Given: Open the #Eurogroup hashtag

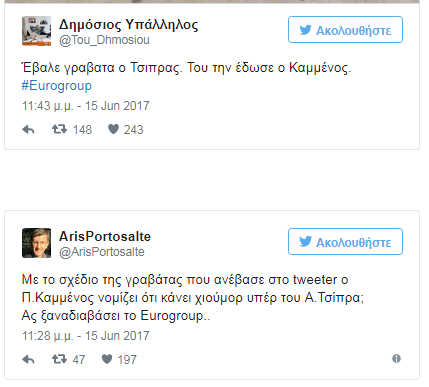Looking at the screenshot, I should click(x=56, y=86).
